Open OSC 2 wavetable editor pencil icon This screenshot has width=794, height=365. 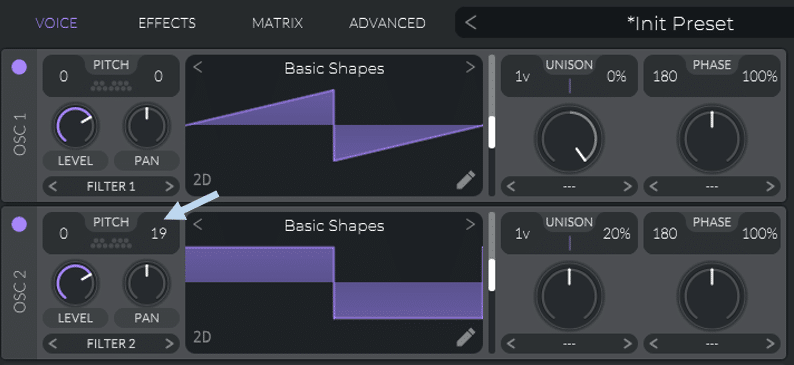pos(466,337)
